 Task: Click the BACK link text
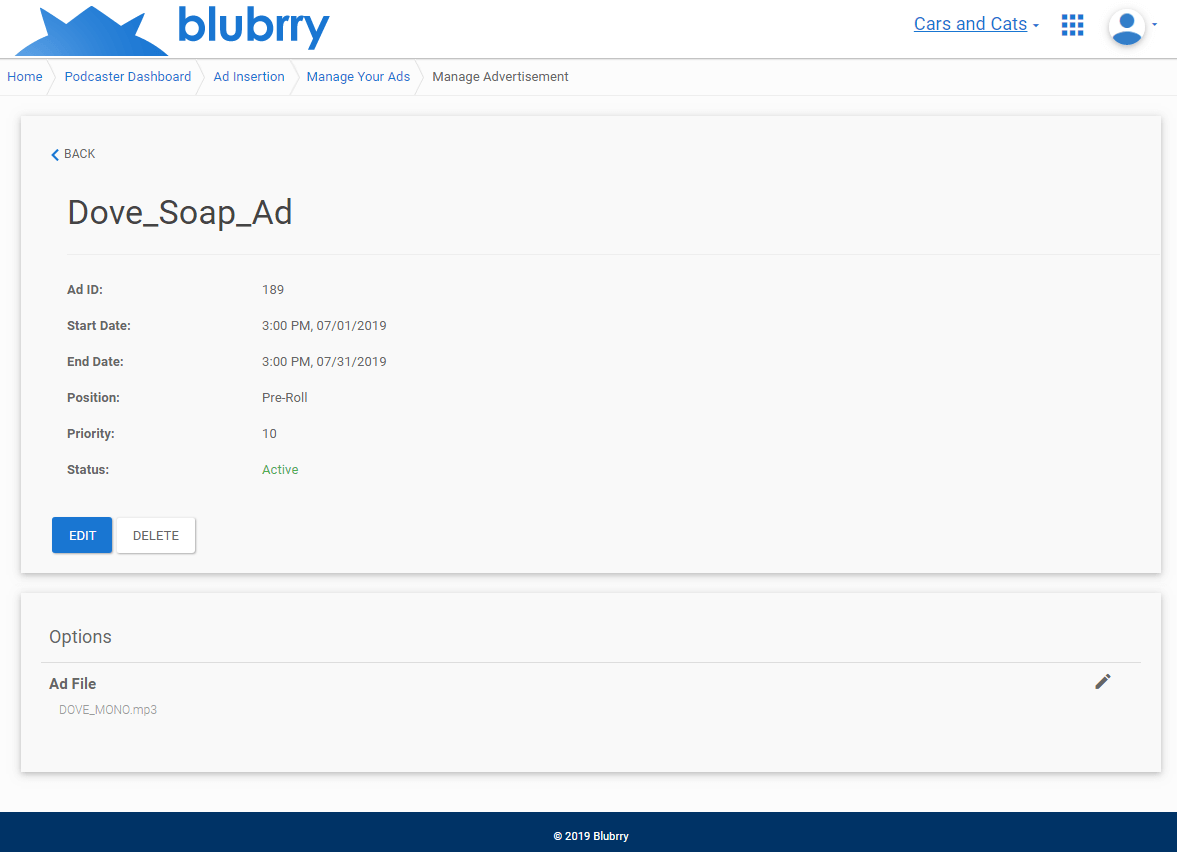pyautogui.click(x=80, y=154)
